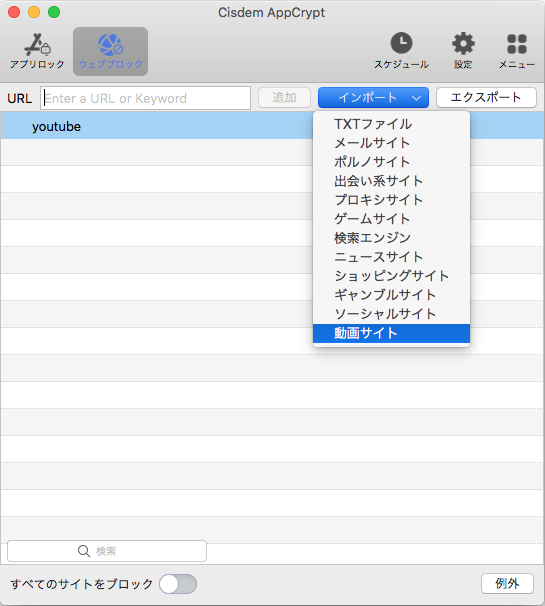Click the 追加 (Add) button
Screen dimensions: 545x606
(x=284, y=98)
